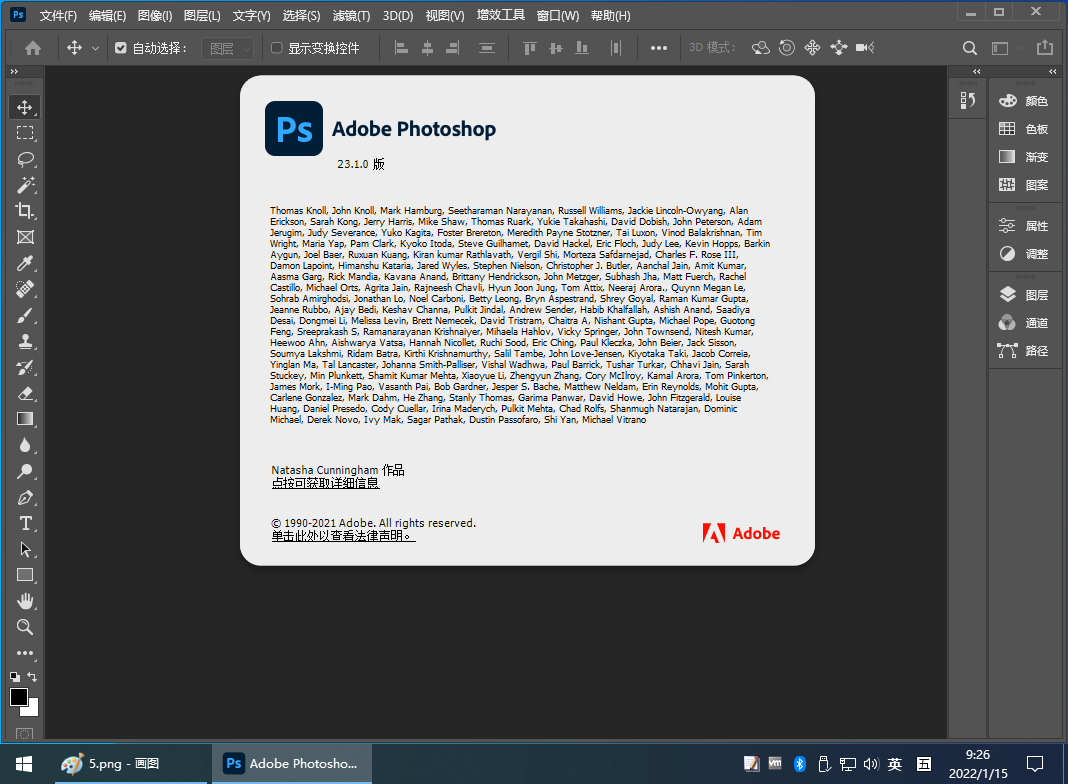Image resolution: width=1068 pixels, height=784 pixels.
Task: Select the Rectangular Marquee tool
Action: [25, 134]
